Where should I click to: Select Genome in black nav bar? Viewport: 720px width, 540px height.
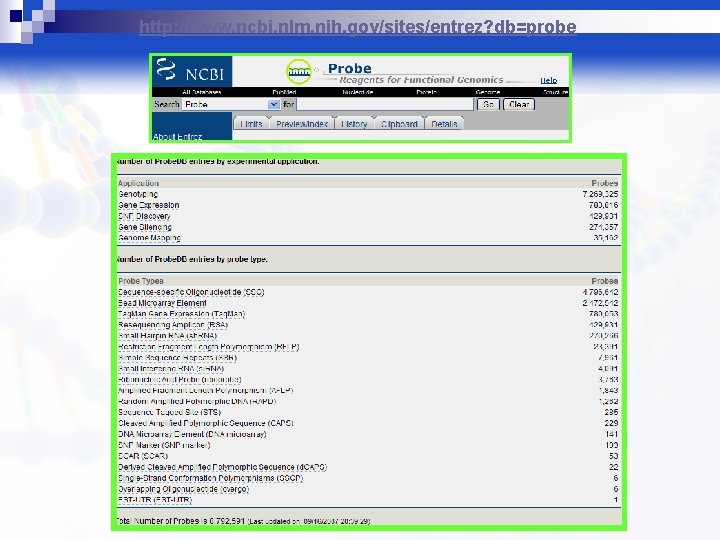(488, 92)
